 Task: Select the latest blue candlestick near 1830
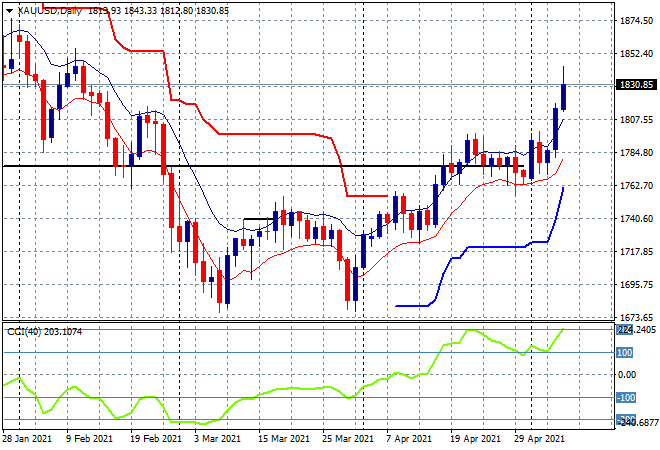pyautogui.click(x=563, y=97)
